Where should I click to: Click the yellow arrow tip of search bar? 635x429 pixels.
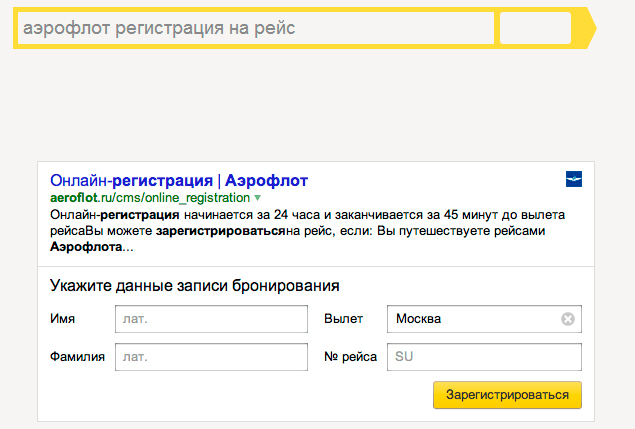[x=591, y=28]
